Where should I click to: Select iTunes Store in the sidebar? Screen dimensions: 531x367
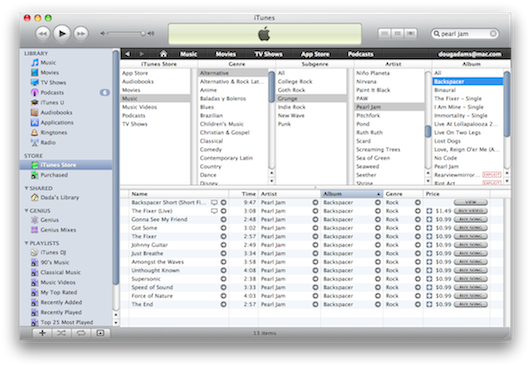pyautogui.click(x=66, y=165)
